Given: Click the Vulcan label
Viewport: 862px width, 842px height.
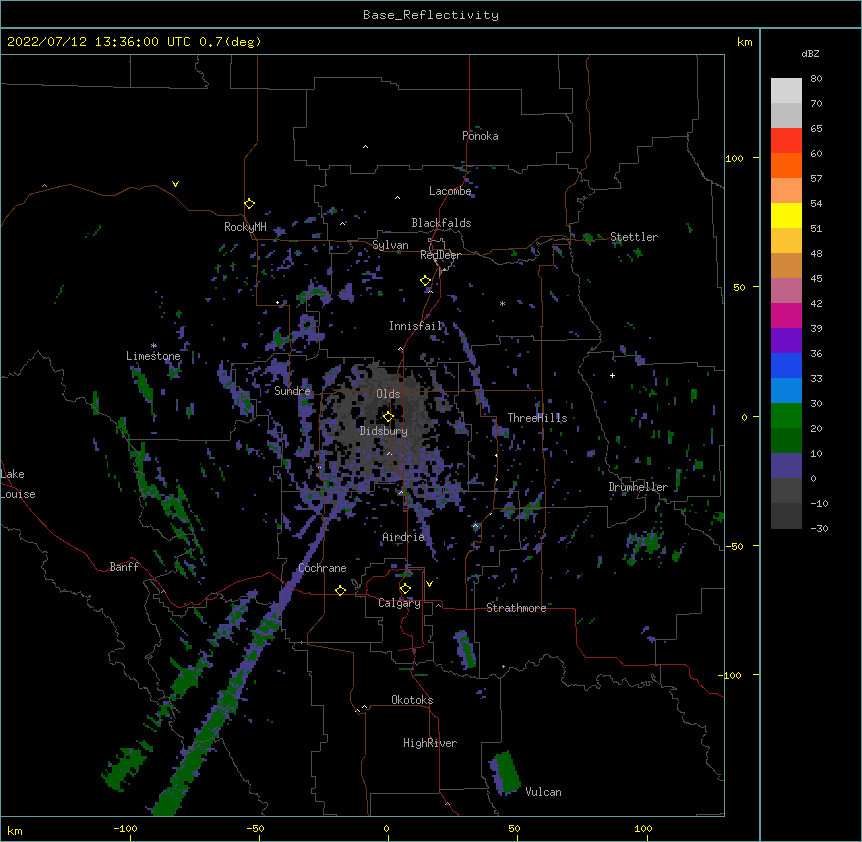Looking at the screenshot, I should [x=543, y=792].
